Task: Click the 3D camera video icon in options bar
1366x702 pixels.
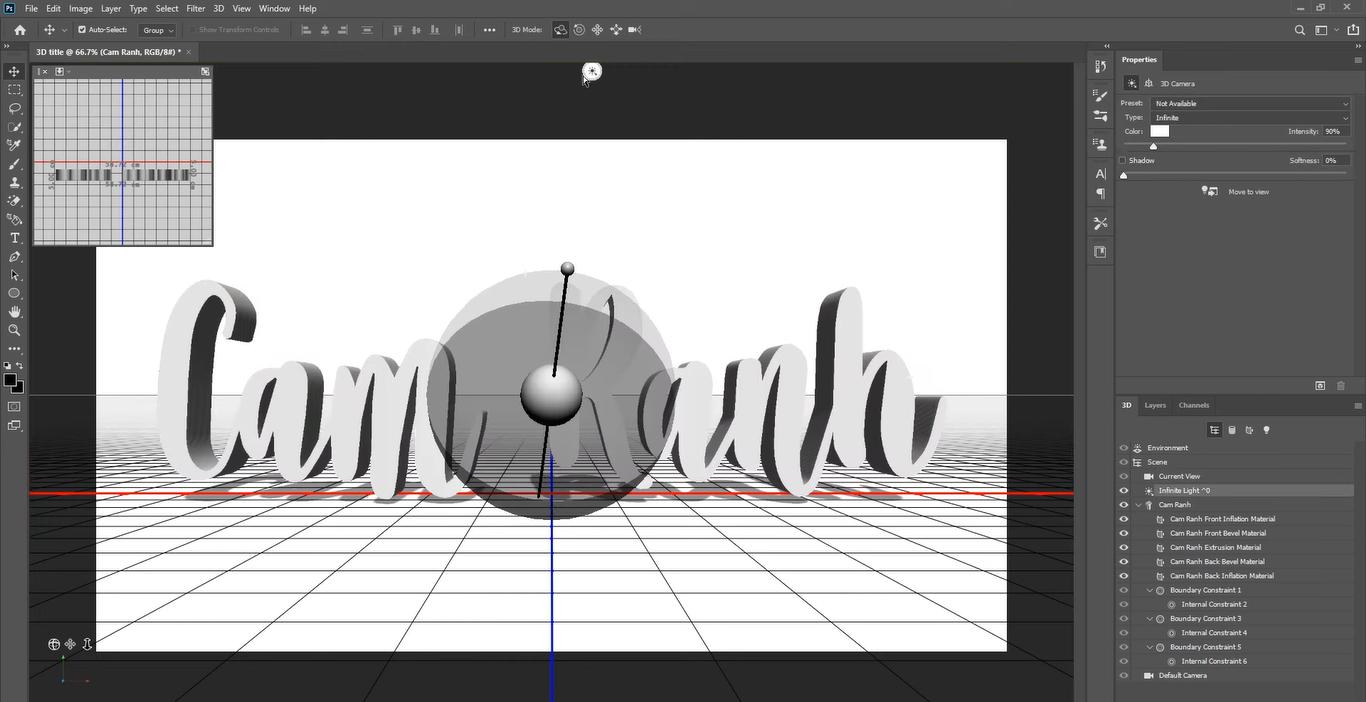Action: 634,30
